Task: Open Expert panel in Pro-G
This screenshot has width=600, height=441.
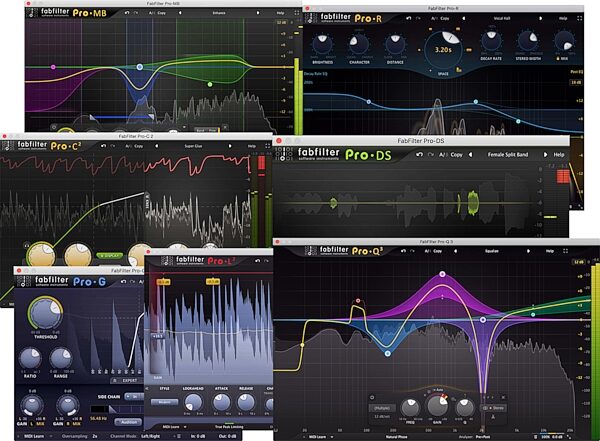Action: [126, 381]
